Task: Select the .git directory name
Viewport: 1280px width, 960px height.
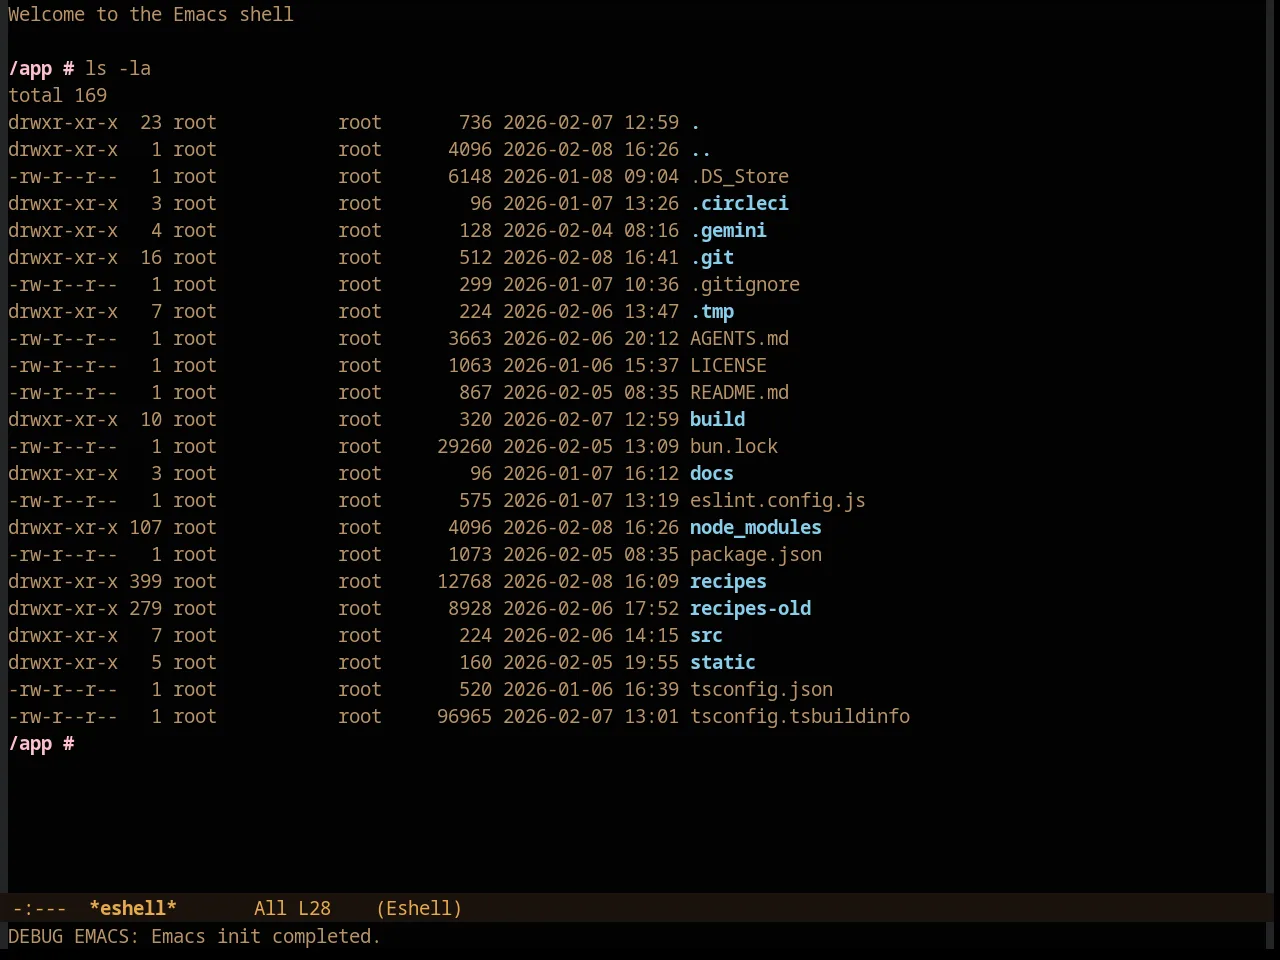Action: click(x=712, y=257)
